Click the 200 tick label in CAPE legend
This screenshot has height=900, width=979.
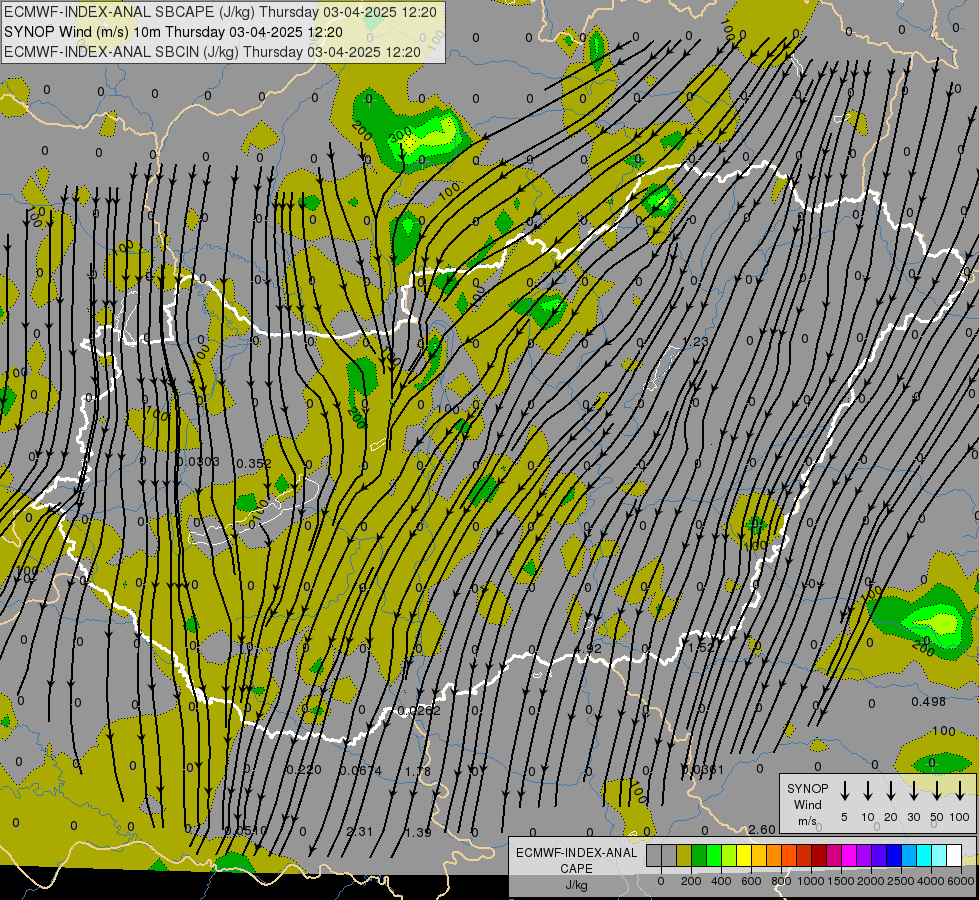click(x=691, y=881)
